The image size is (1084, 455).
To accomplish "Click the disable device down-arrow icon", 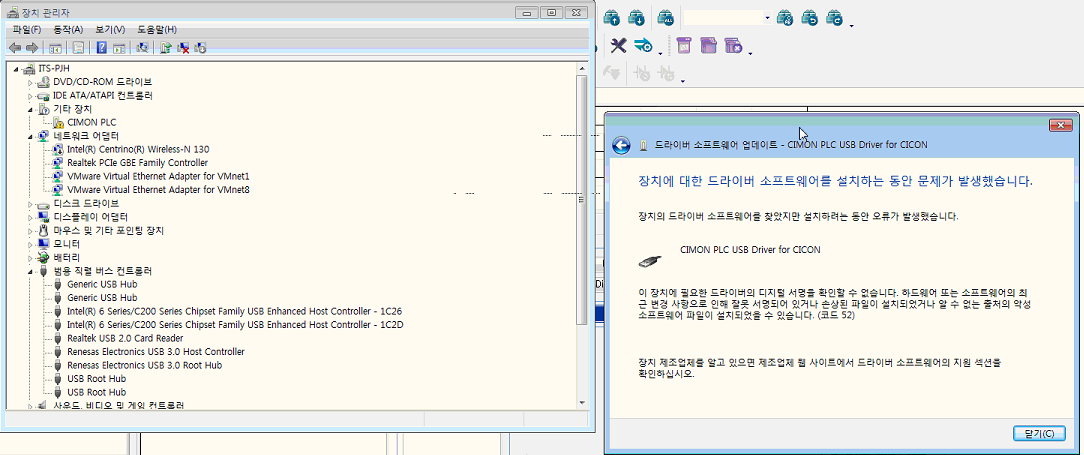I will (x=201, y=48).
